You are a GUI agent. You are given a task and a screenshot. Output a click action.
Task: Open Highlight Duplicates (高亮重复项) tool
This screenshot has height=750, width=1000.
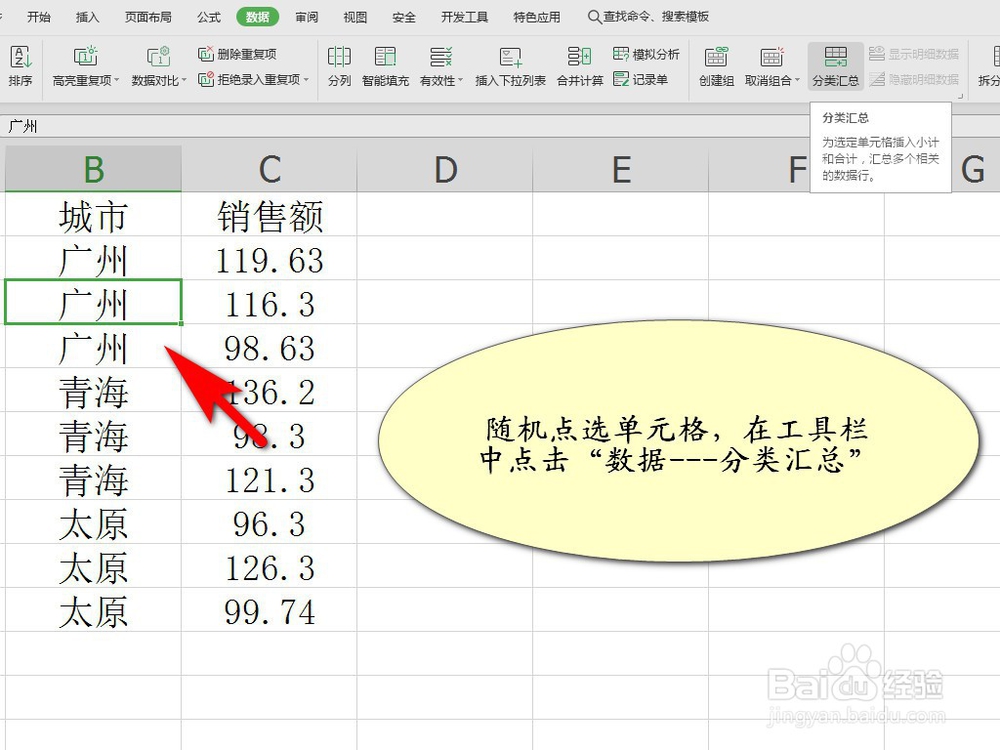click(x=83, y=66)
